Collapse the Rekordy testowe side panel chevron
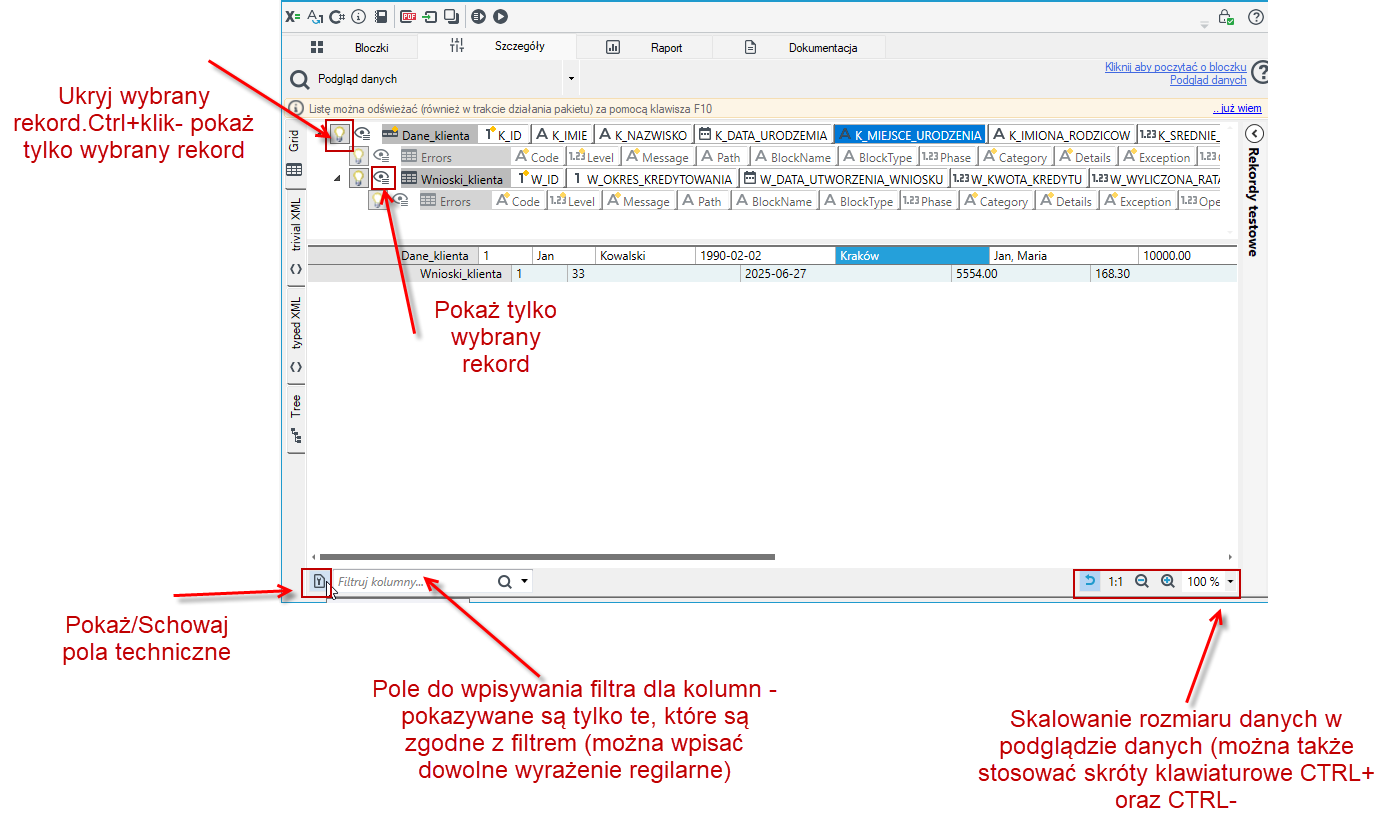The height and width of the screenshot is (838, 1395). tap(1255, 134)
